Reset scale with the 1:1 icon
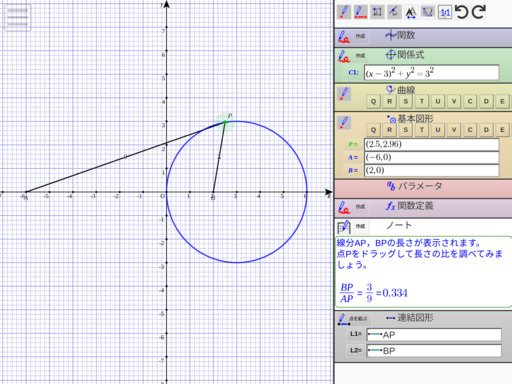Viewport: 512px width, 384px height. [x=445, y=12]
